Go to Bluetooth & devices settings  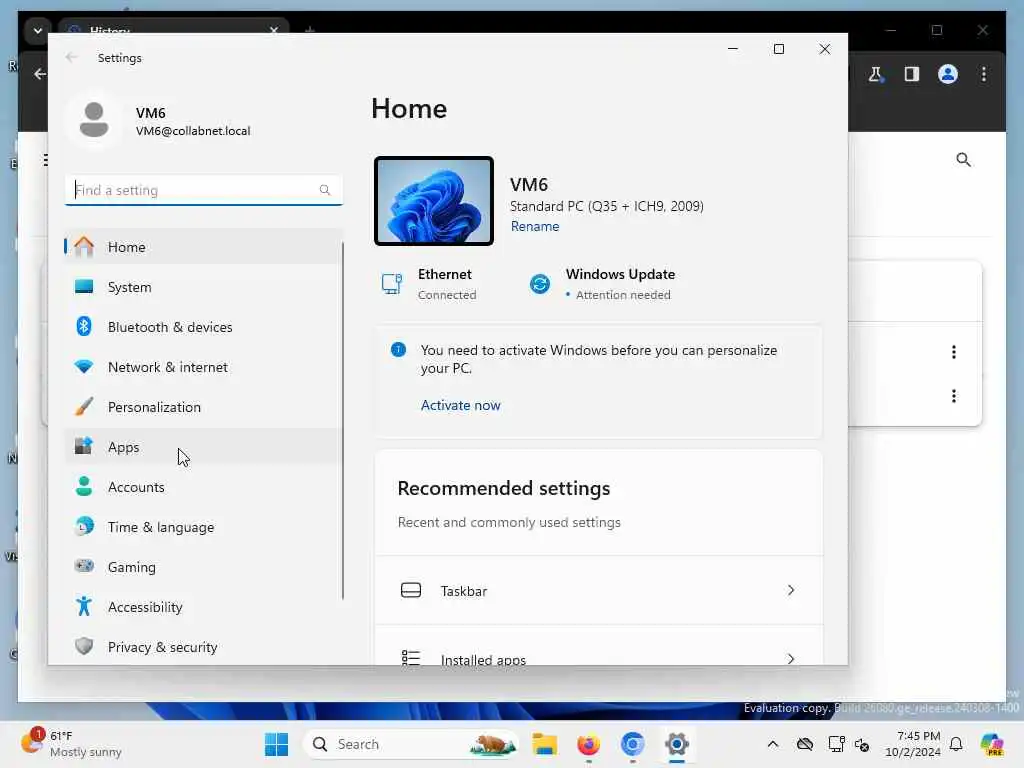(x=203, y=327)
